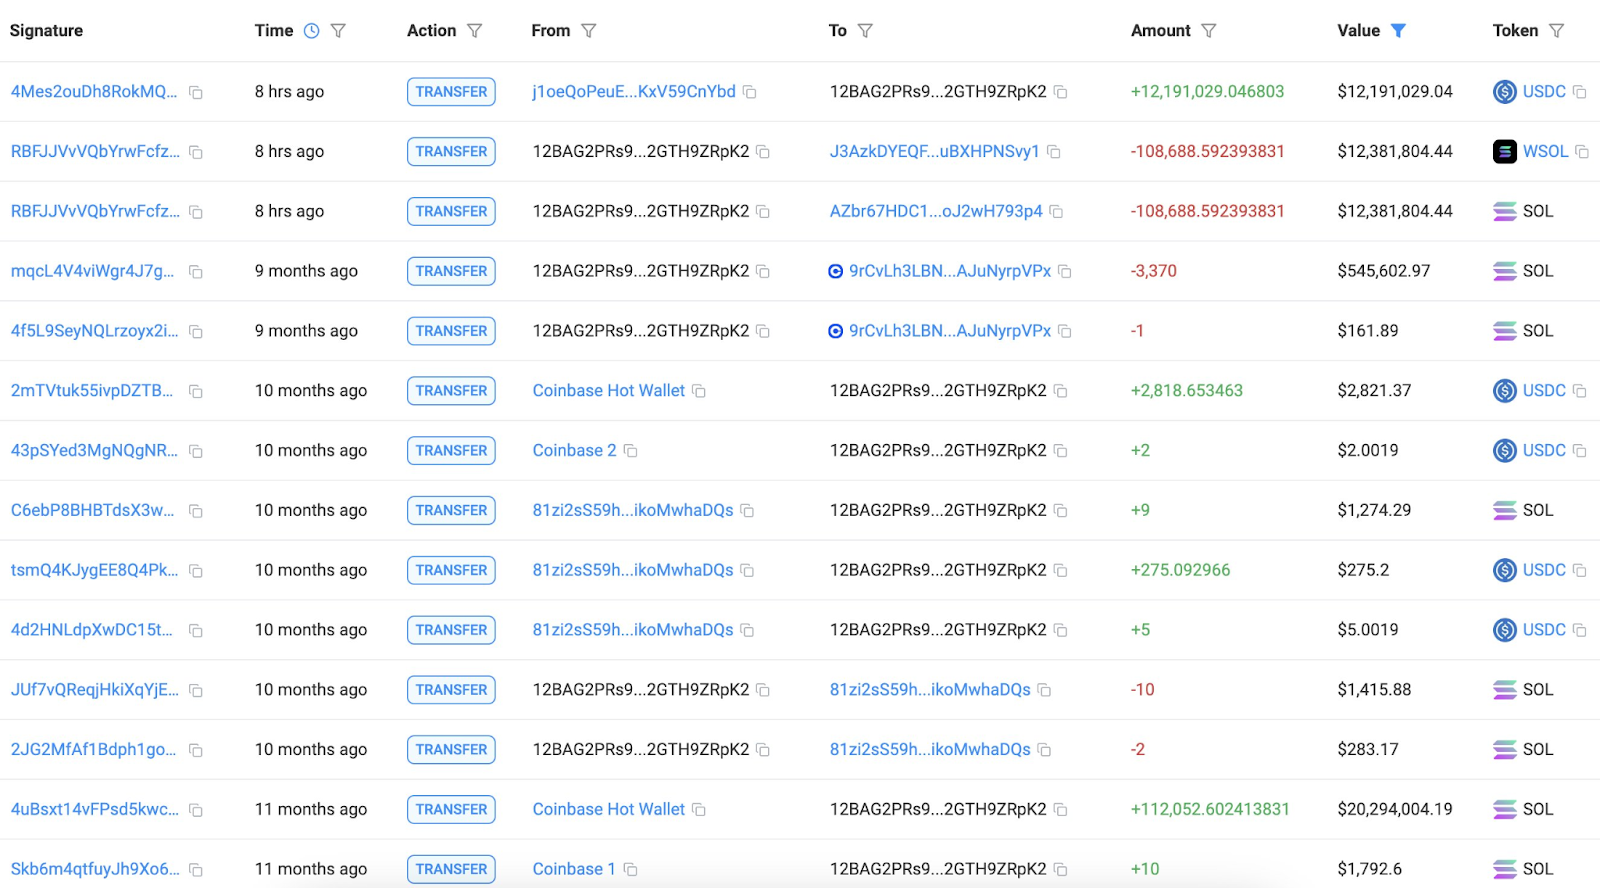Open the Coinbase 1 account
This screenshot has height=888, width=1600.
pos(574,870)
